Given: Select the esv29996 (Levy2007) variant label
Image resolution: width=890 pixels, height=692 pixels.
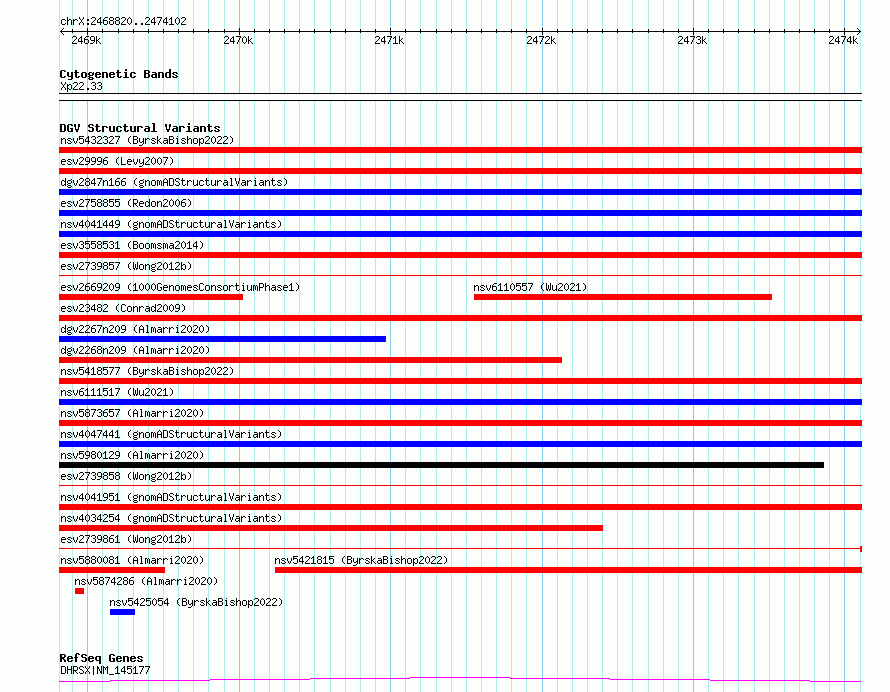Looking at the screenshot, I should [x=117, y=161].
